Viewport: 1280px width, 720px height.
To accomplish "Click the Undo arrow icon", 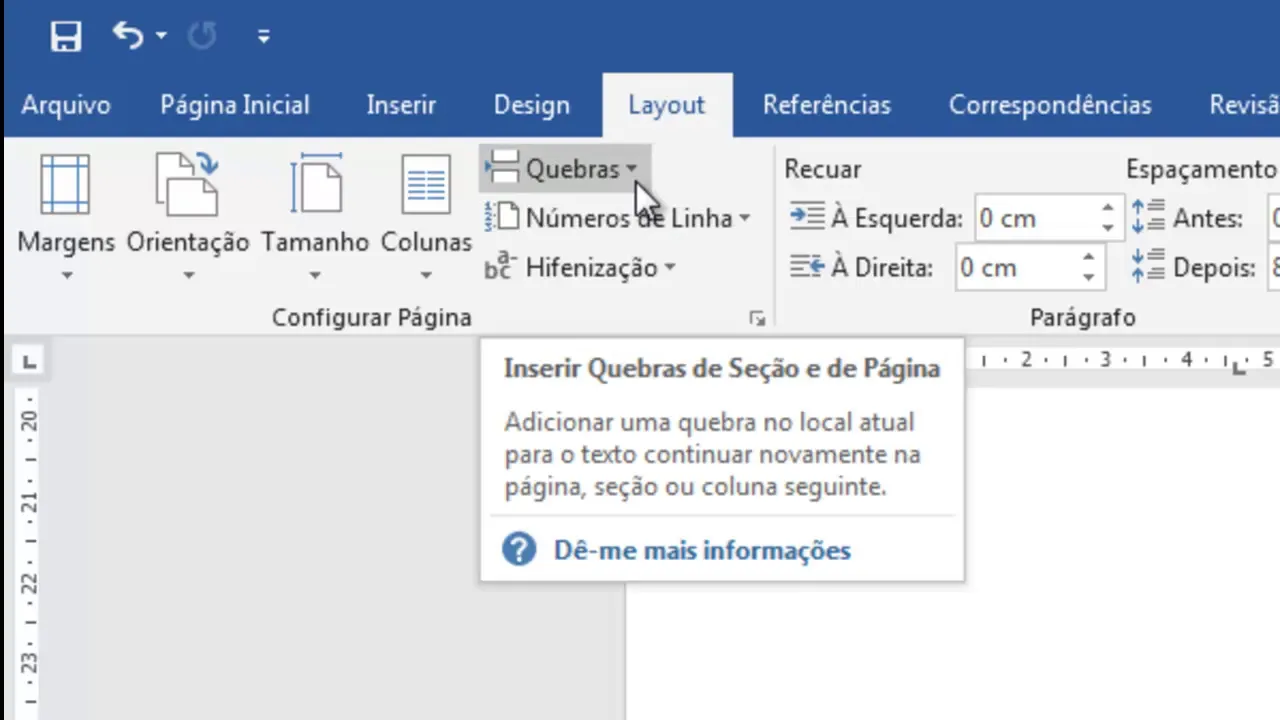I will 128,36.
